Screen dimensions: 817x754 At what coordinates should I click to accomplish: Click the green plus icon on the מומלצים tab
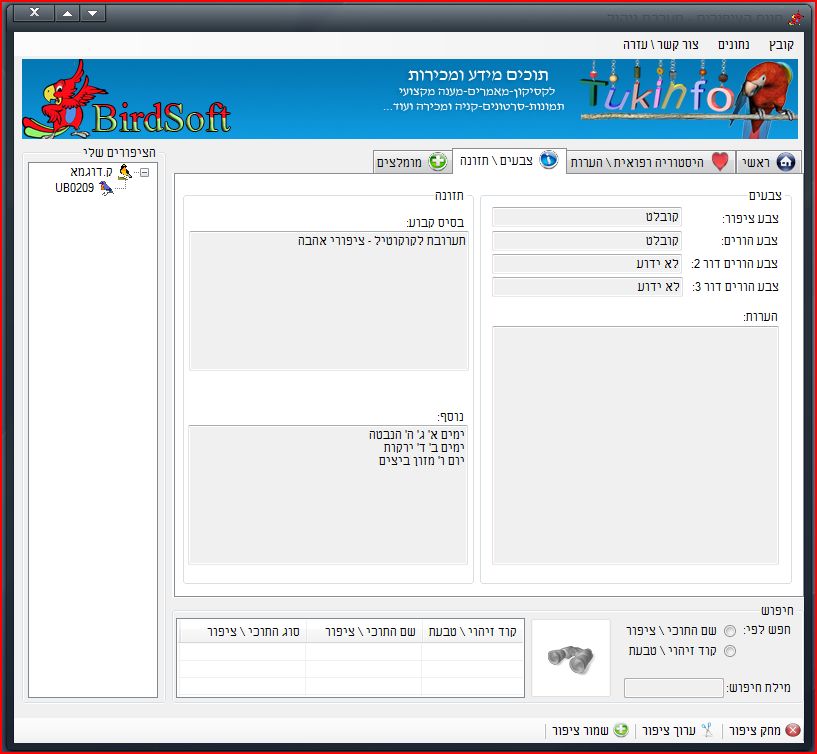[437, 162]
